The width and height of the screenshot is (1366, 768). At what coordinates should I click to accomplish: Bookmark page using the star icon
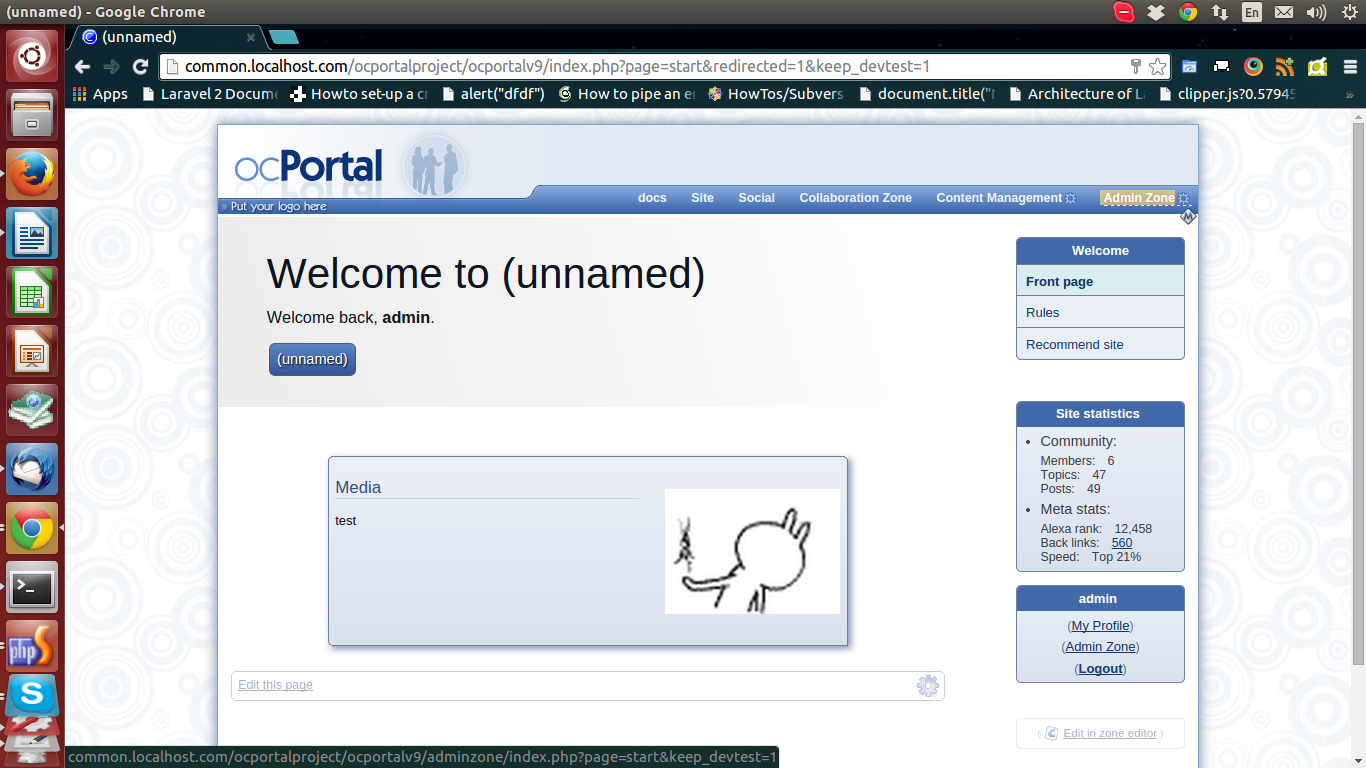pos(1157,67)
